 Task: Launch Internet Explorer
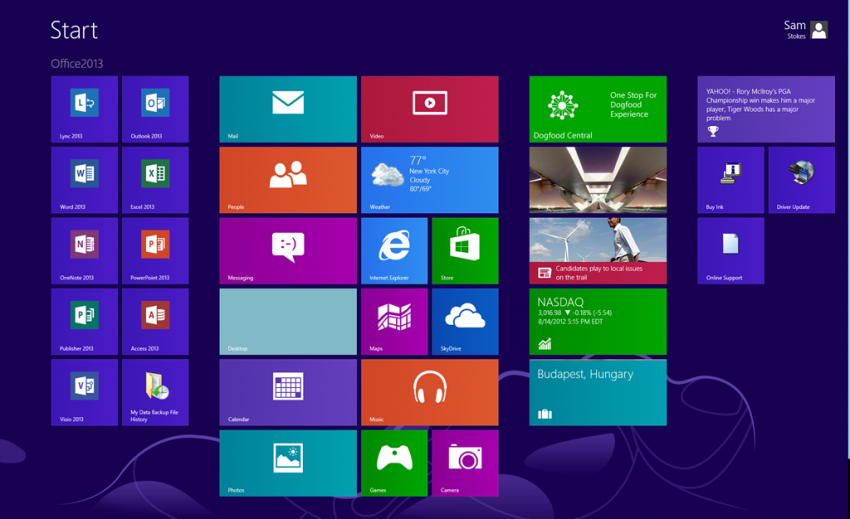point(394,251)
